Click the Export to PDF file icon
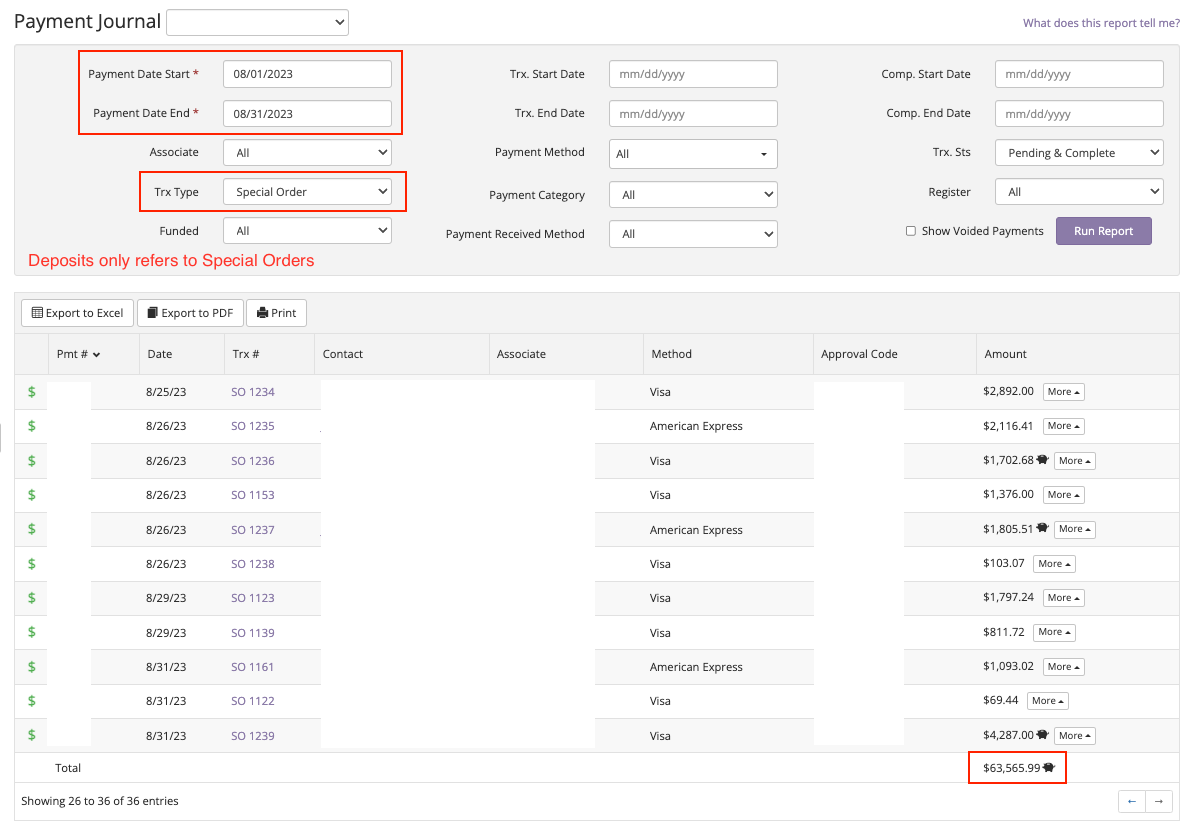1195x834 pixels. pos(153,312)
